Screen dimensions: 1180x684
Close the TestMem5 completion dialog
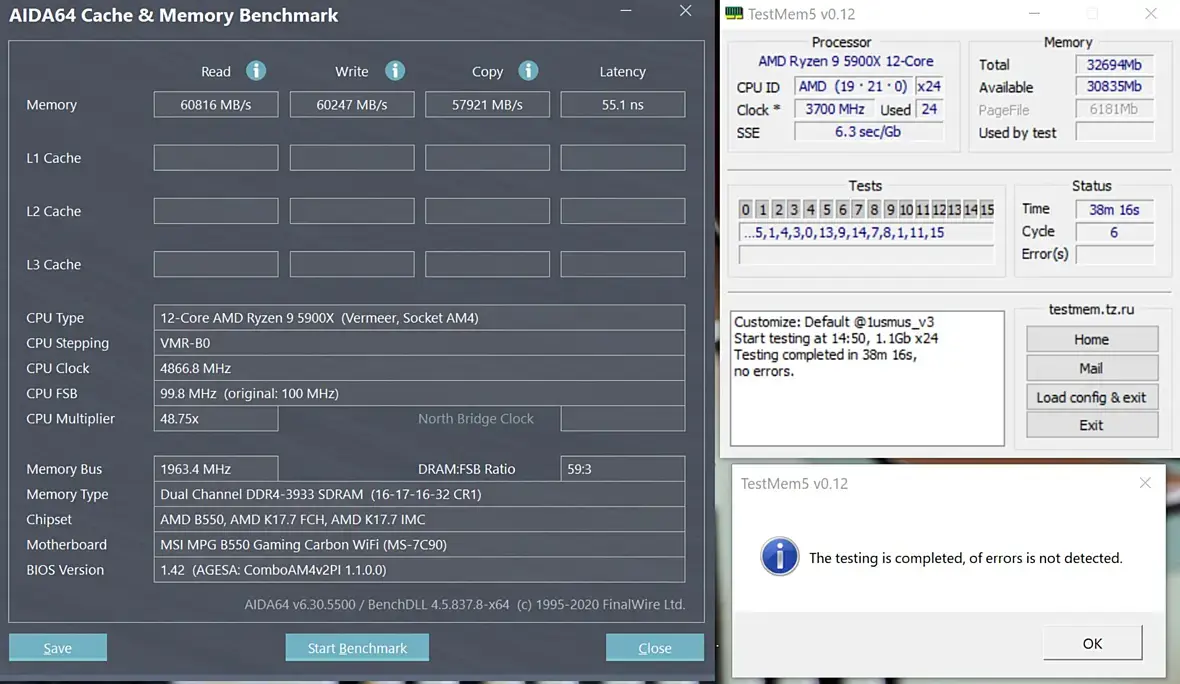tap(1145, 483)
